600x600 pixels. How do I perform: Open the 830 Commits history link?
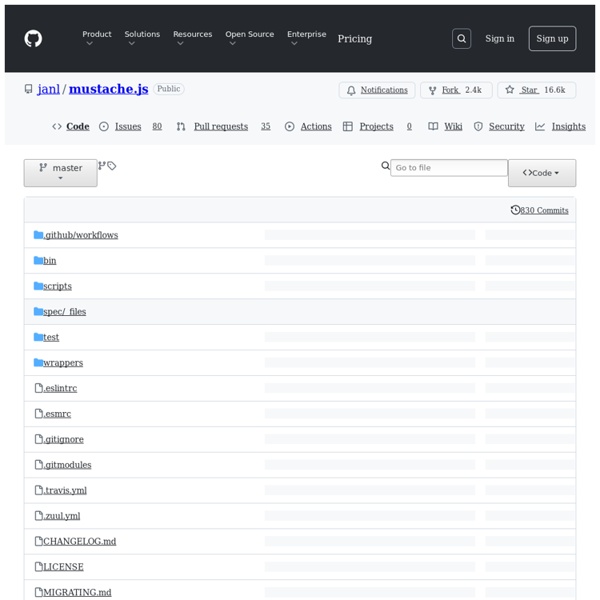point(544,210)
